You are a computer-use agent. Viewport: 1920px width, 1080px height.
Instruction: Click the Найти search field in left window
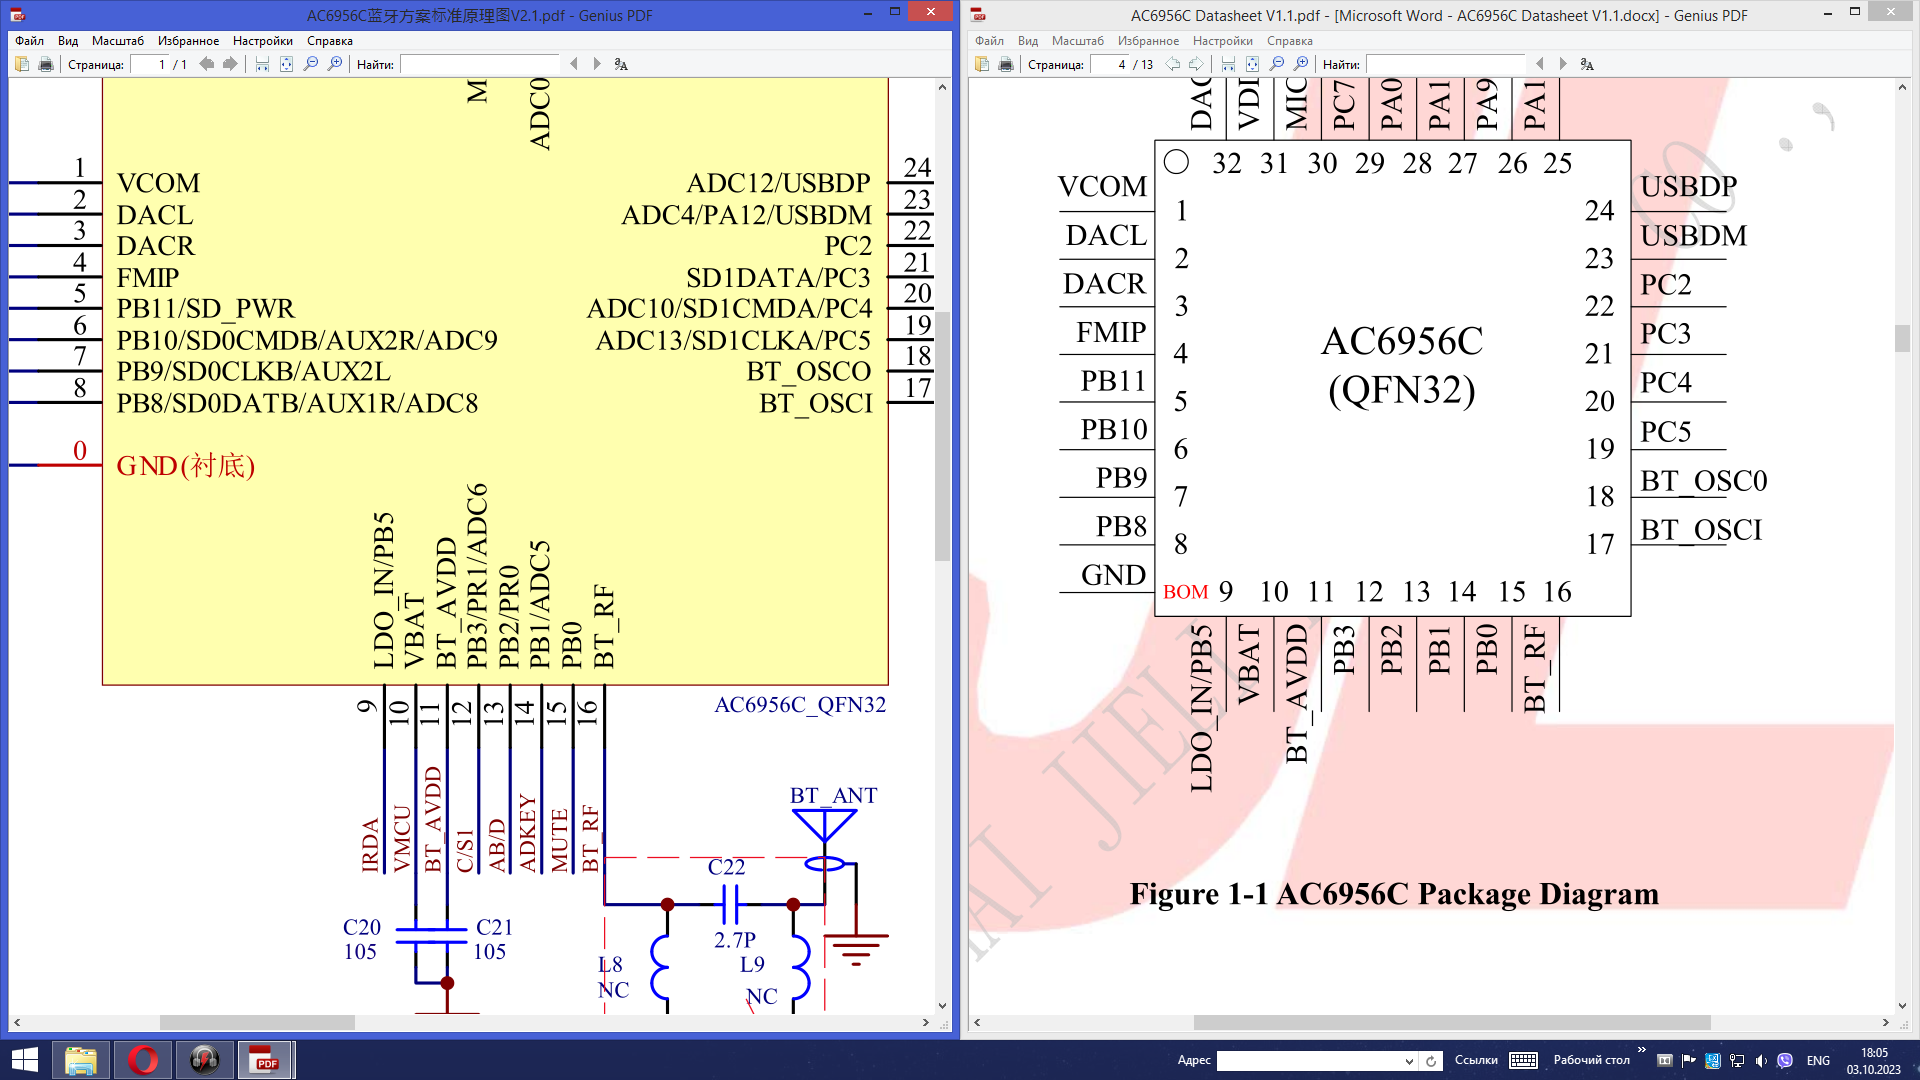[480, 64]
